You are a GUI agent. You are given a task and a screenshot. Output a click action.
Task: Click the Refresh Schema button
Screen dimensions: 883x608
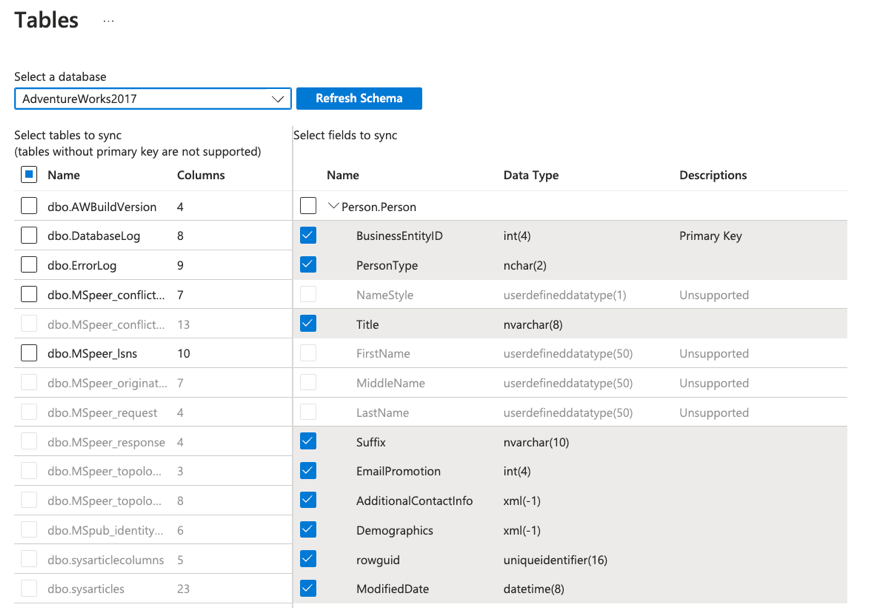(359, 99)
